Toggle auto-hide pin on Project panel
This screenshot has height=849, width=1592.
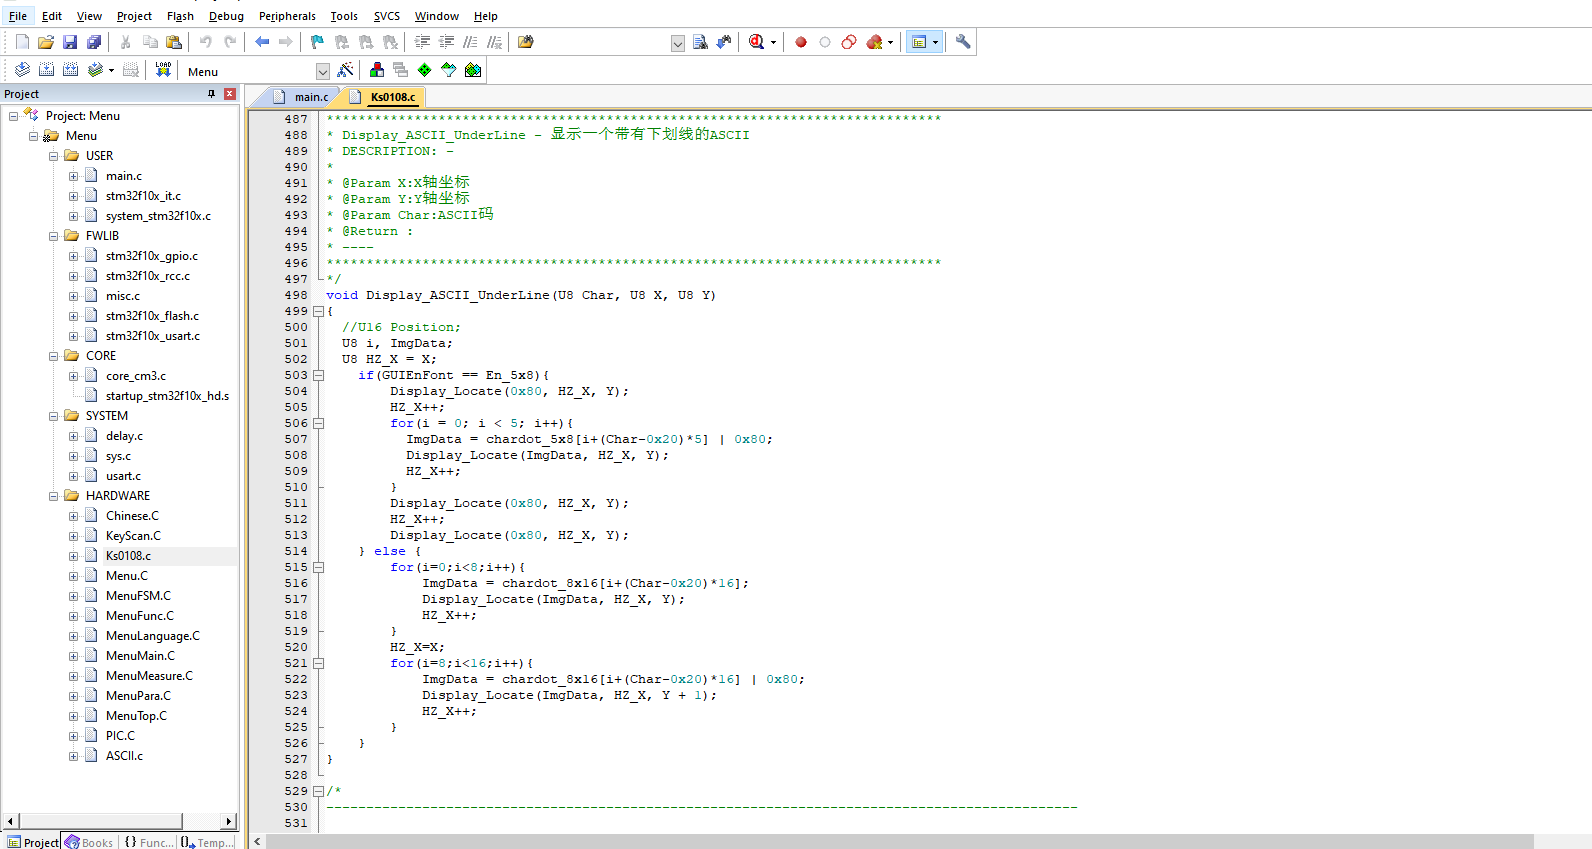211,94
